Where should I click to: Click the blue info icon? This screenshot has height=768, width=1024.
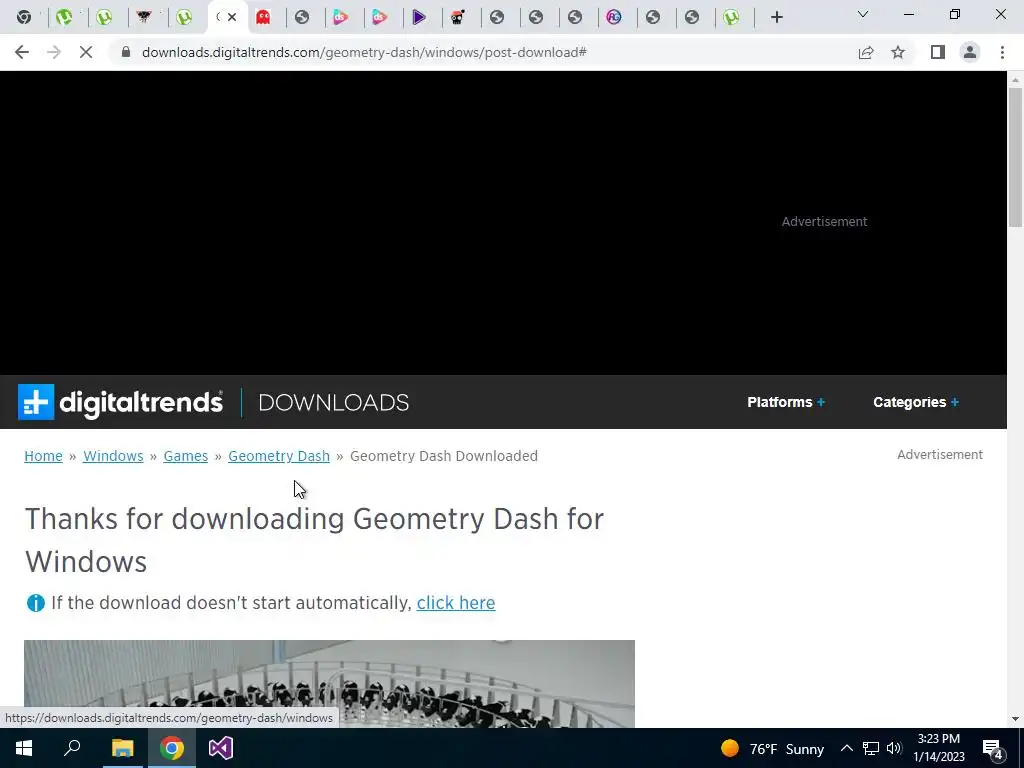35,603
